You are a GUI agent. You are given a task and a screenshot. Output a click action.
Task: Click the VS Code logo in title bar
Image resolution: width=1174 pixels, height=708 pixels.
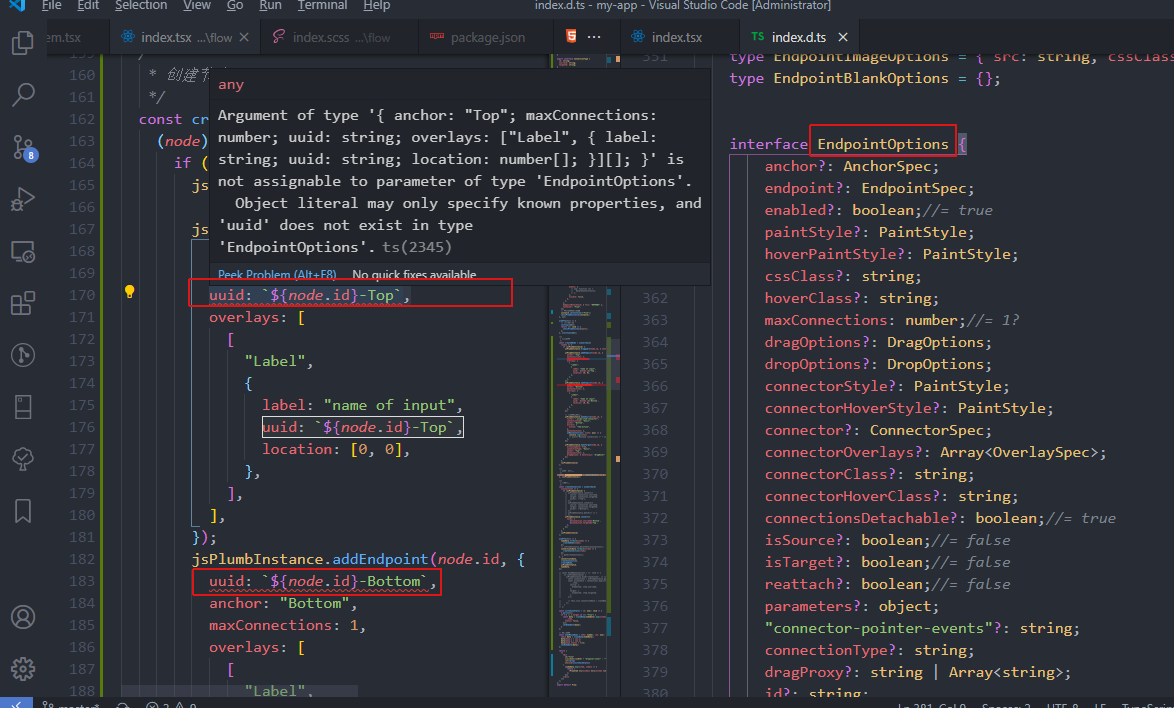coord(16,5)
